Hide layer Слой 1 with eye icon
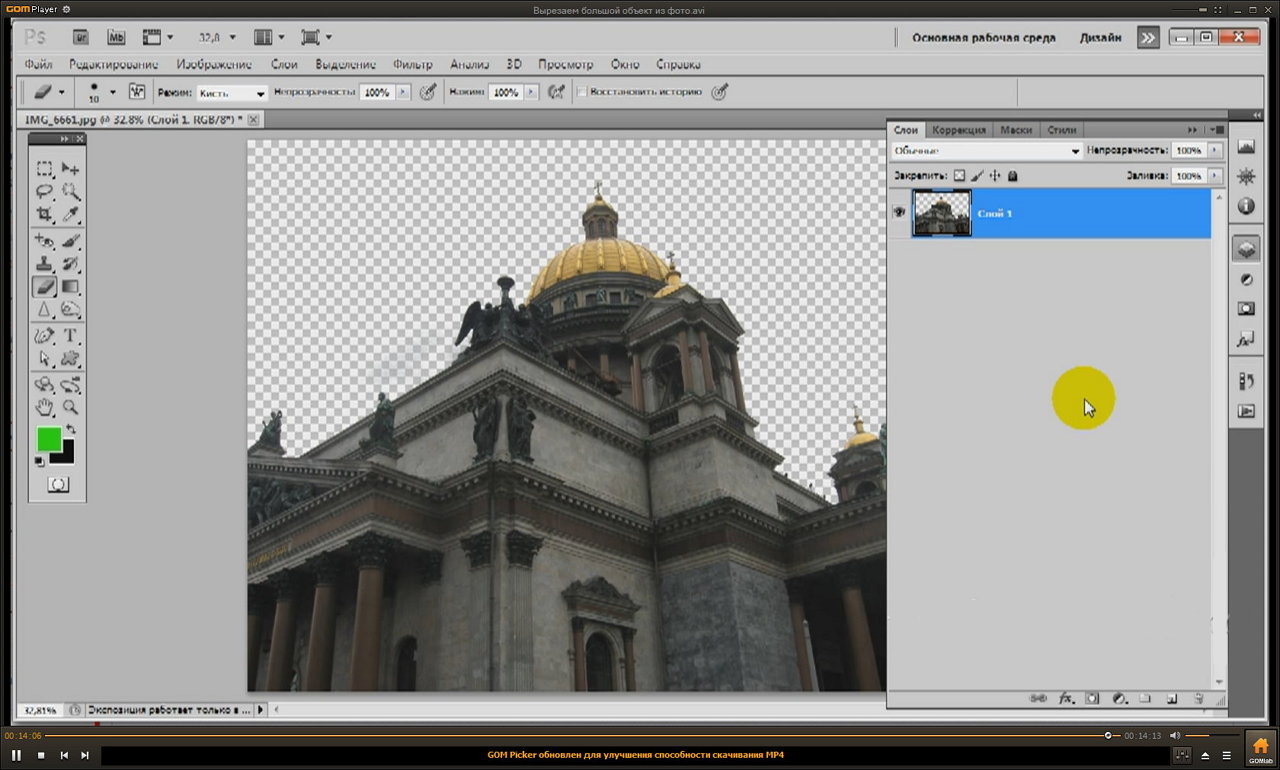The width and height of the screenshot is (1280, 770). tap(899, 213)
